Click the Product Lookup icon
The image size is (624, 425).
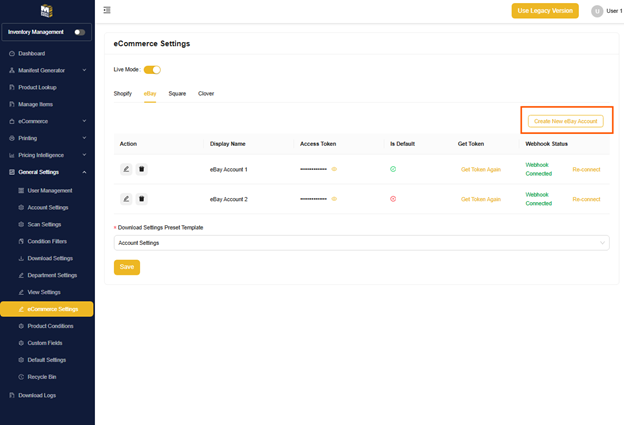(x=12, y=88)
